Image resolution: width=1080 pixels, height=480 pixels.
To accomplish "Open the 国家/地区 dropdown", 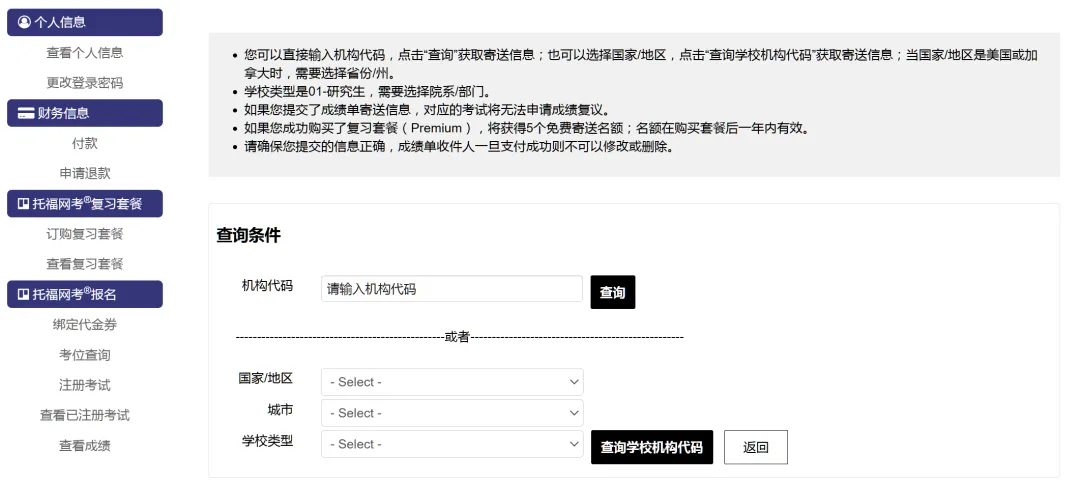I will 451,382.
